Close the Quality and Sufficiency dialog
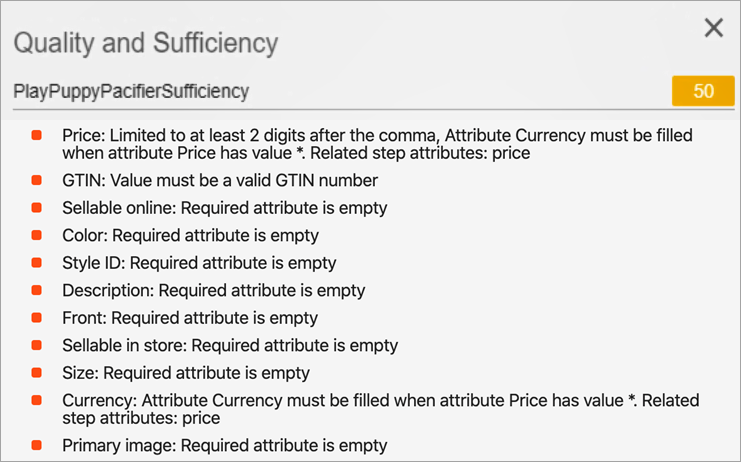 [x=713, y=28]
